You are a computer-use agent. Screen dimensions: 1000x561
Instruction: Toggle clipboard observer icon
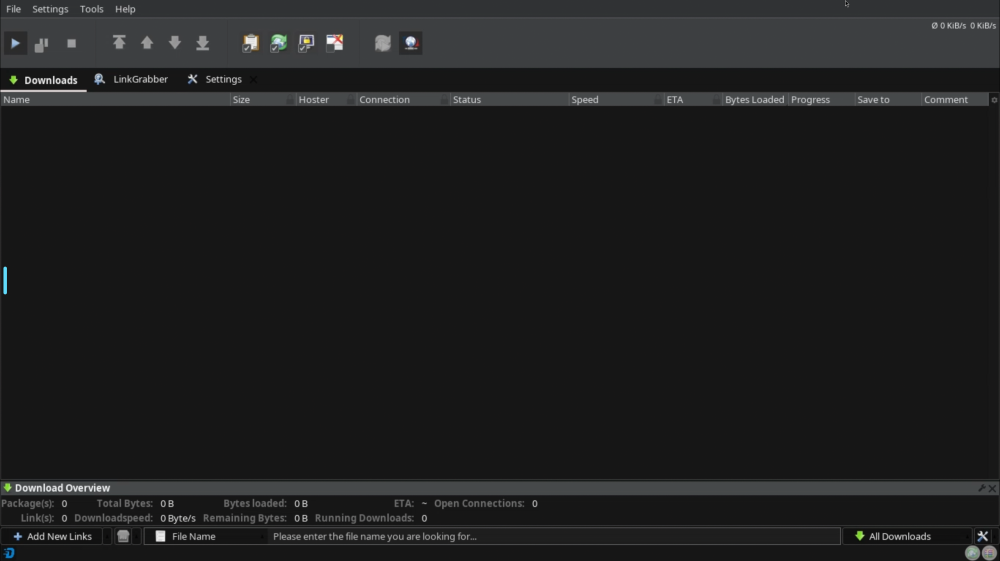point(251,43)
